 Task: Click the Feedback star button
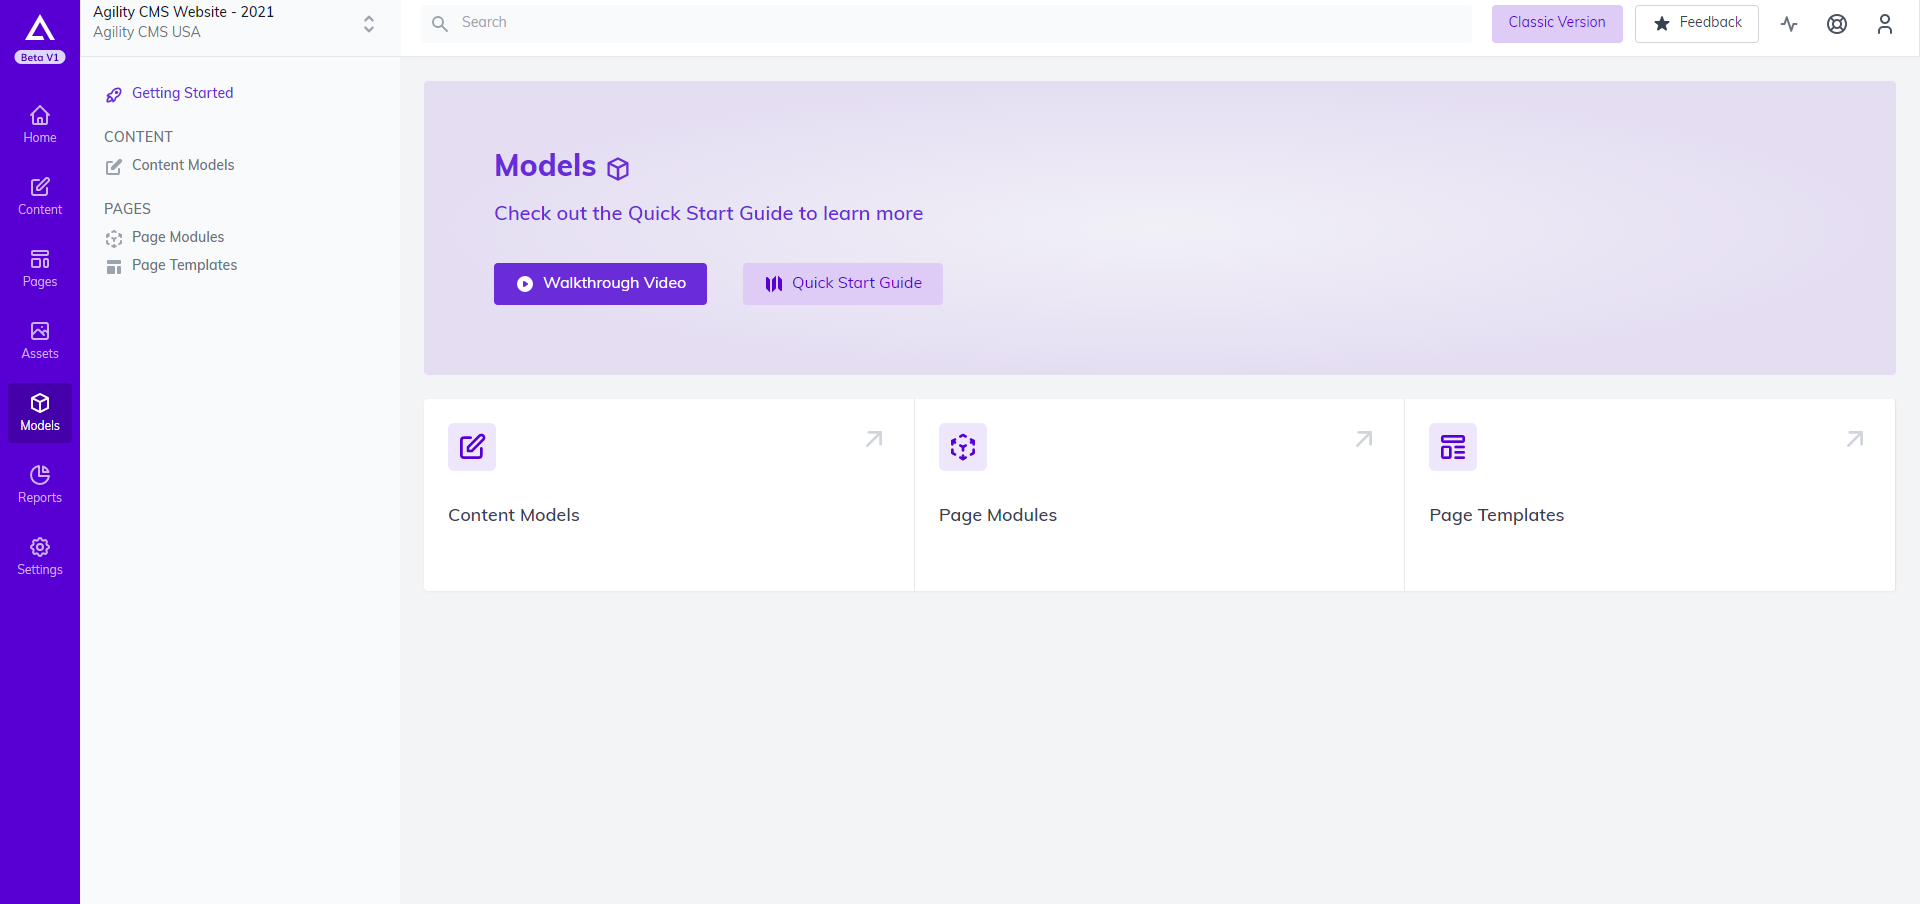(1696, 23)
